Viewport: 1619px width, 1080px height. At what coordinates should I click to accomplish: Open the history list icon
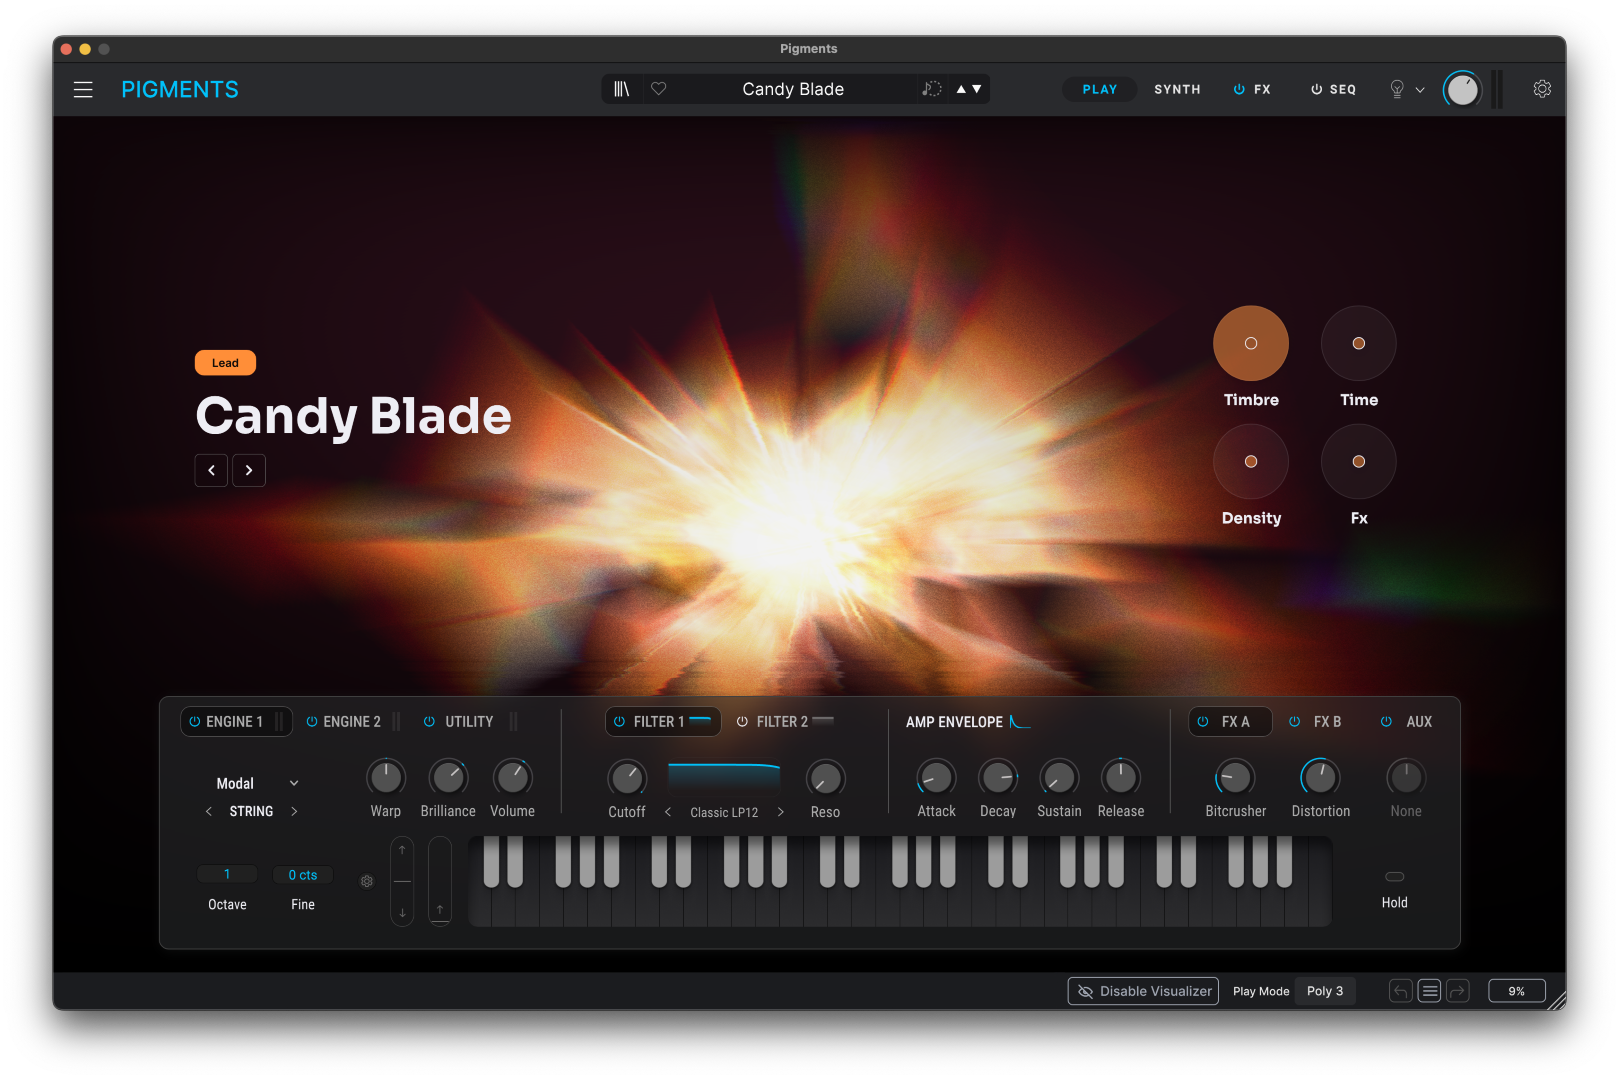[x=1429, y=990]
